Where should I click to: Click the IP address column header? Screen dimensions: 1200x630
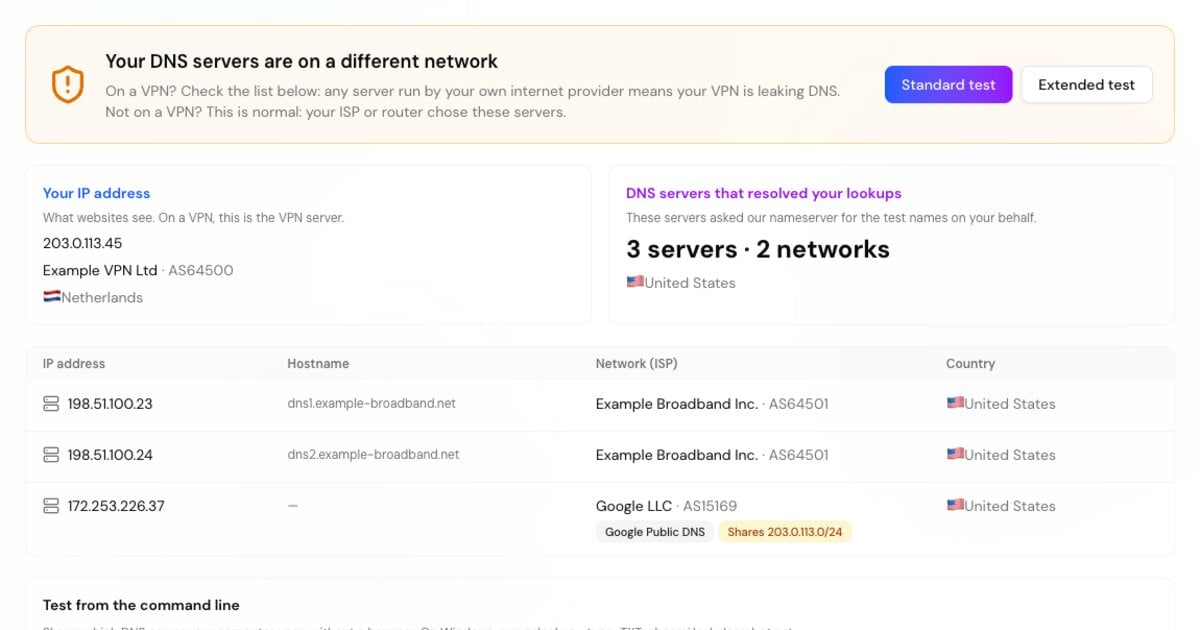click(74, 364)
